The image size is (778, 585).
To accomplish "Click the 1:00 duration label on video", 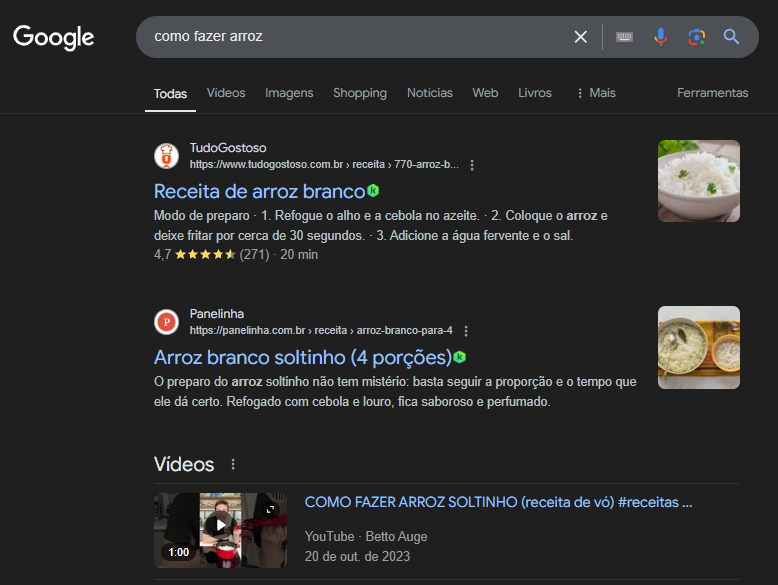I will pos(179,552).
